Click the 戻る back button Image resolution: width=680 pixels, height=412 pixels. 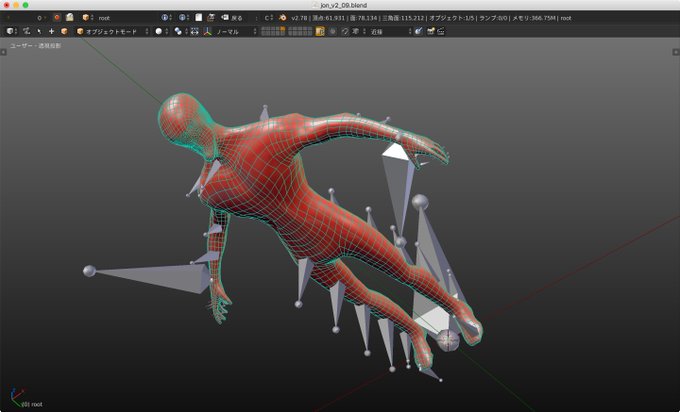(232, 18)
